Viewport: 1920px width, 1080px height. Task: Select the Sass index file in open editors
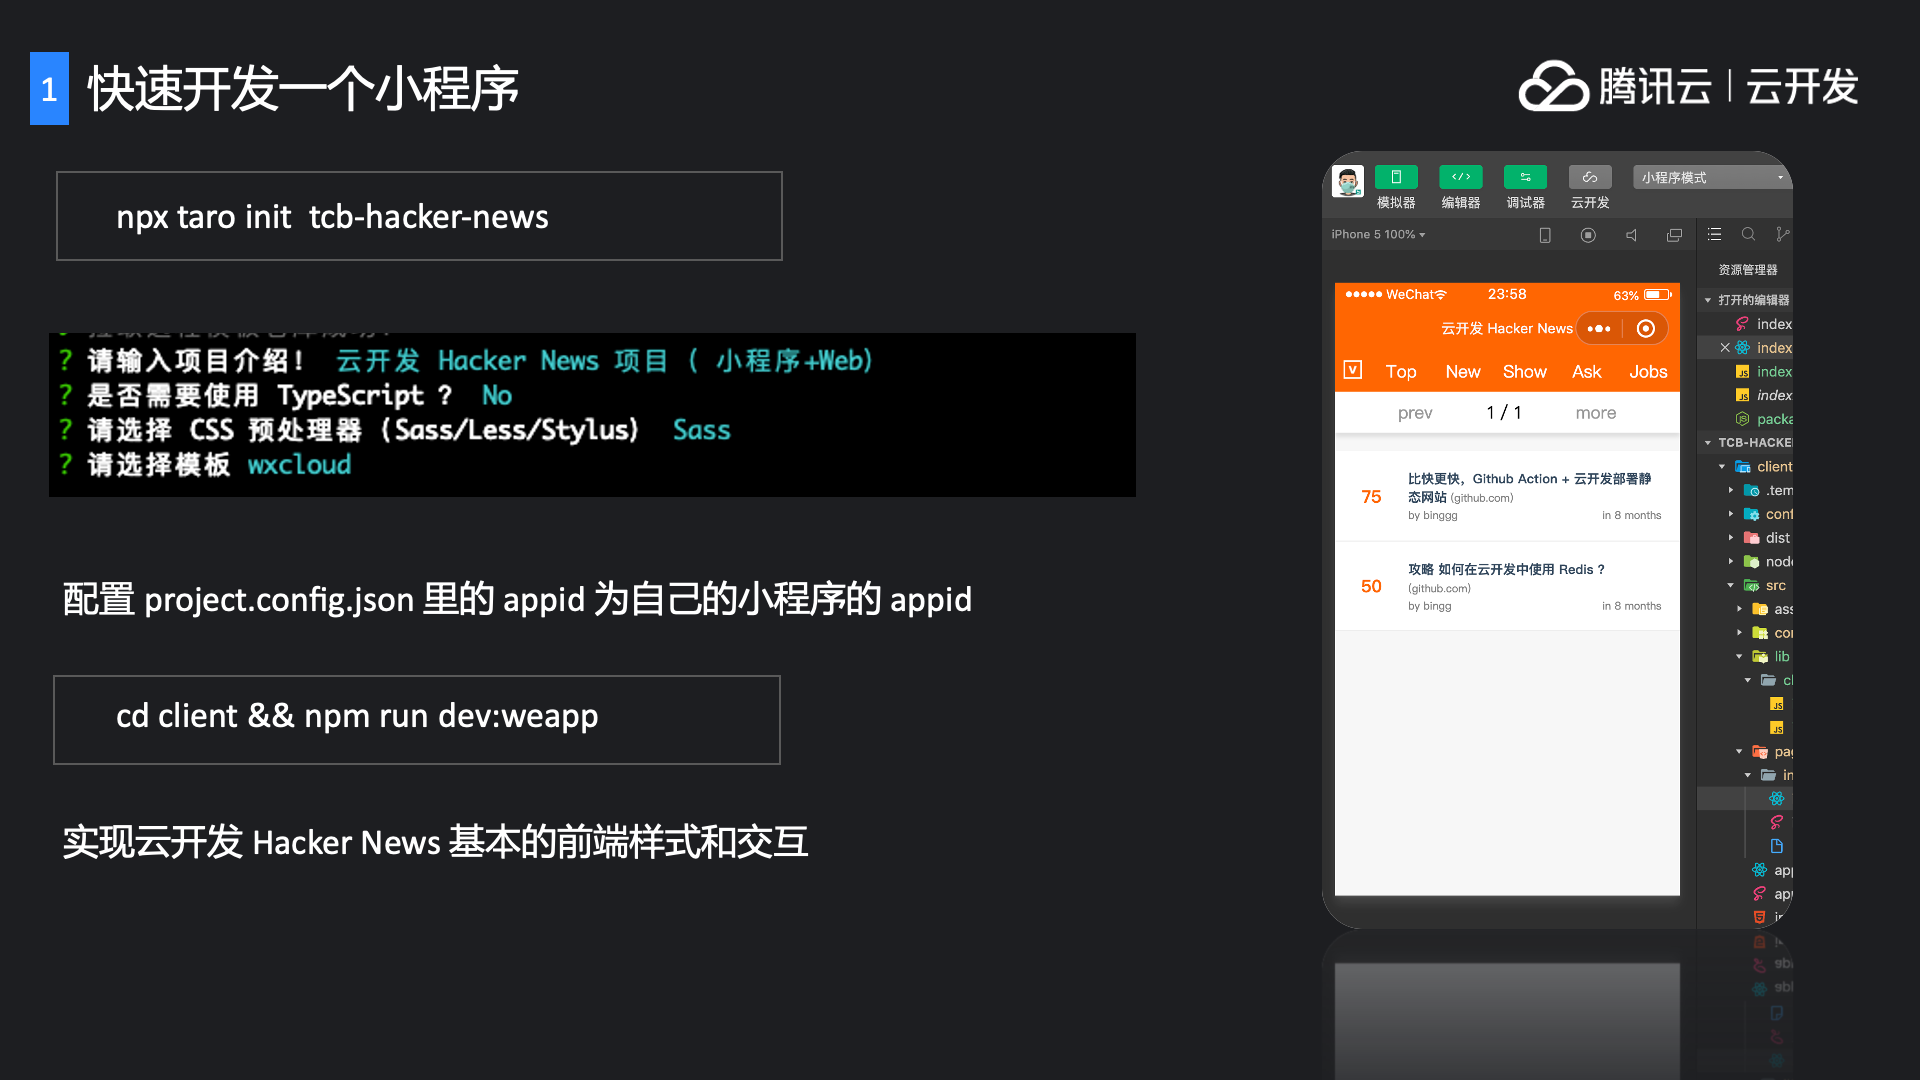(x=1764, y=324)
